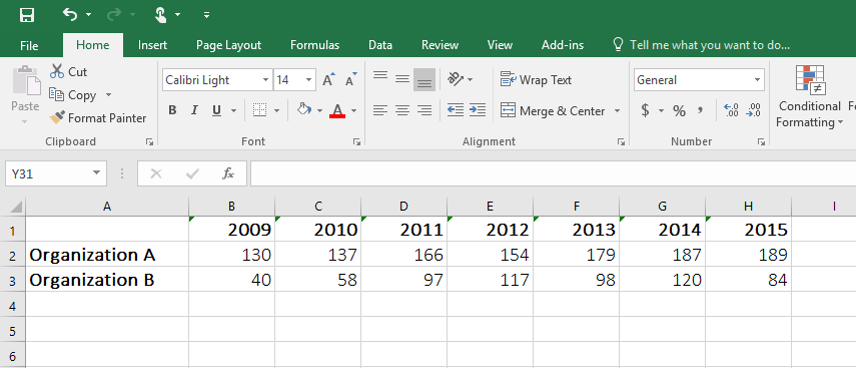This screenshot has width=856, height=368.
Task: Click the Undo arrow icon
Action: pos(69,14)
